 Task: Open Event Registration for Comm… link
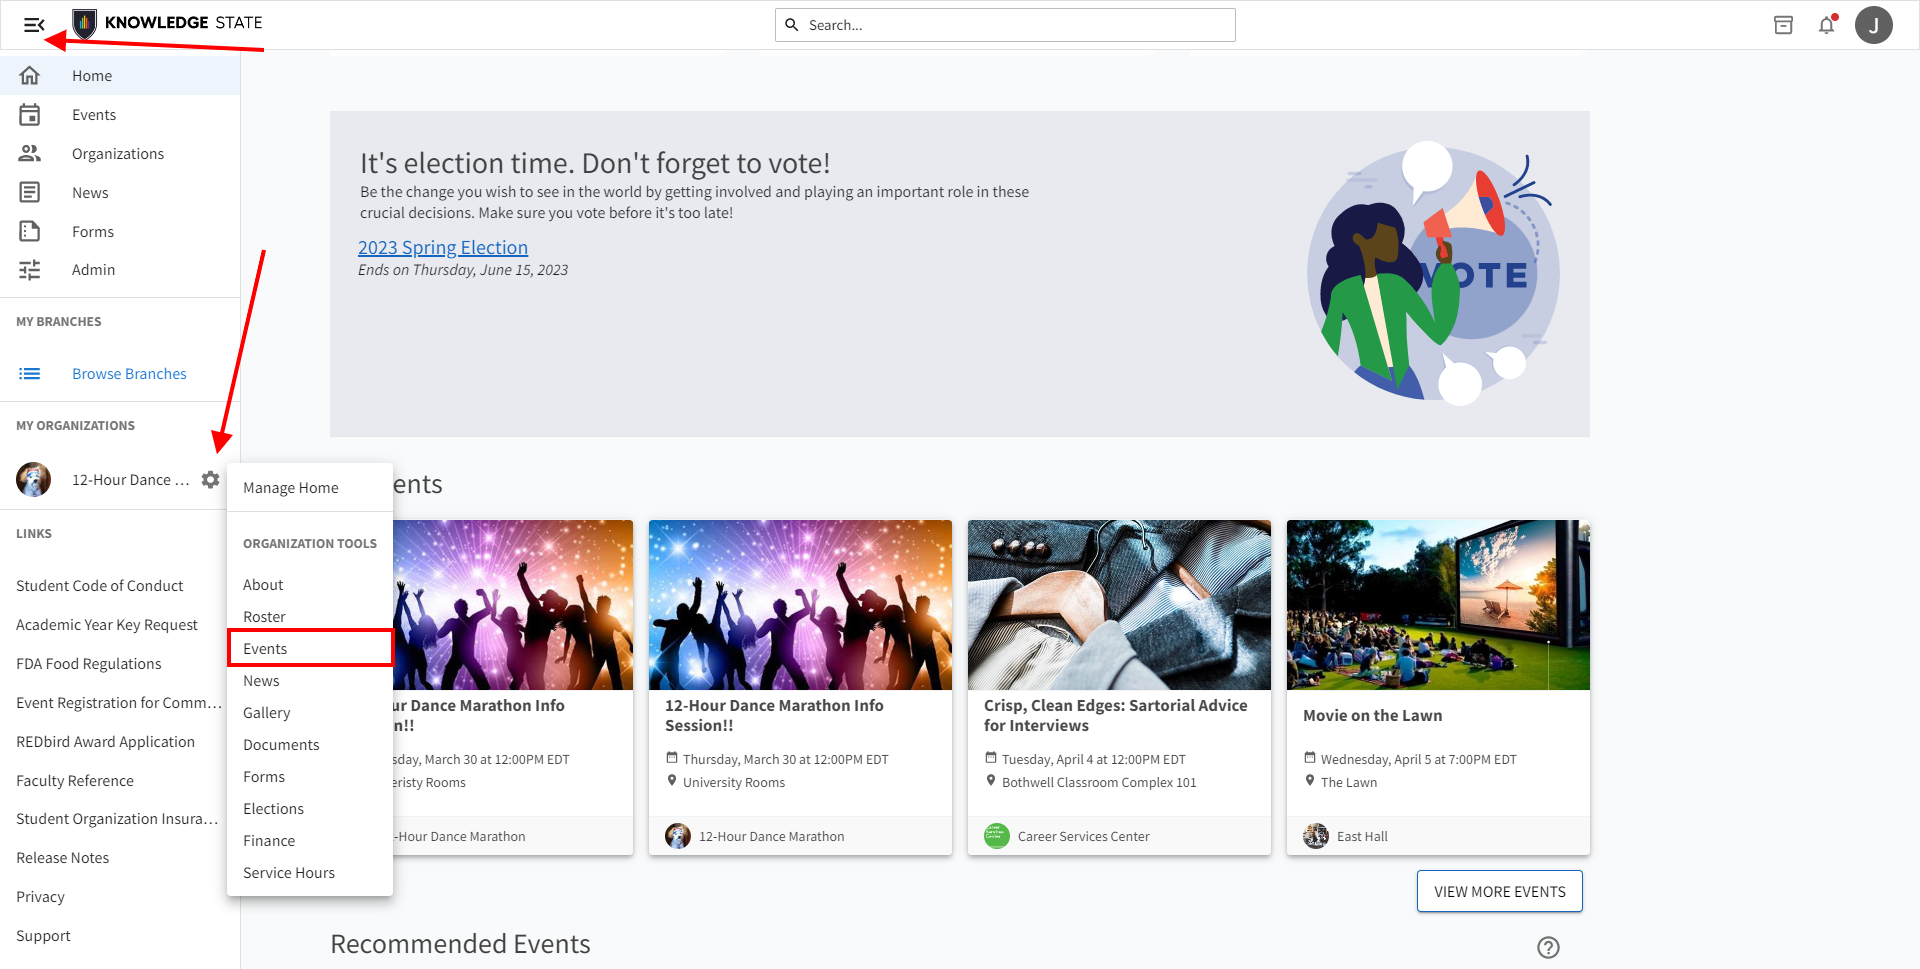(119, 703)
